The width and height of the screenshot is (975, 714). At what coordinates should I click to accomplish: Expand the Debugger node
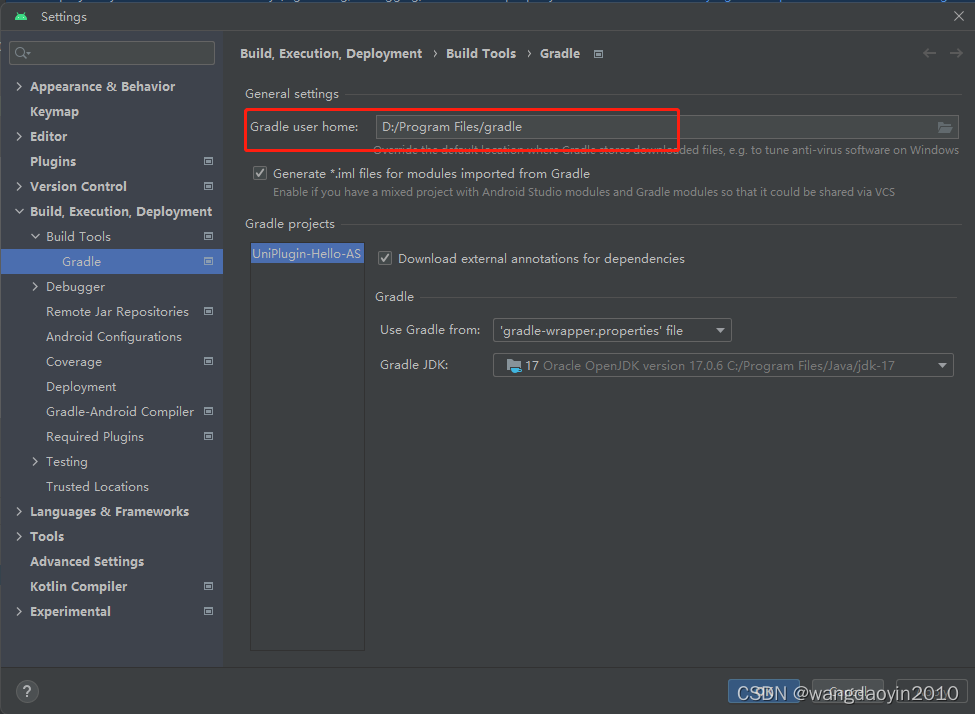(x=35, y=286)
